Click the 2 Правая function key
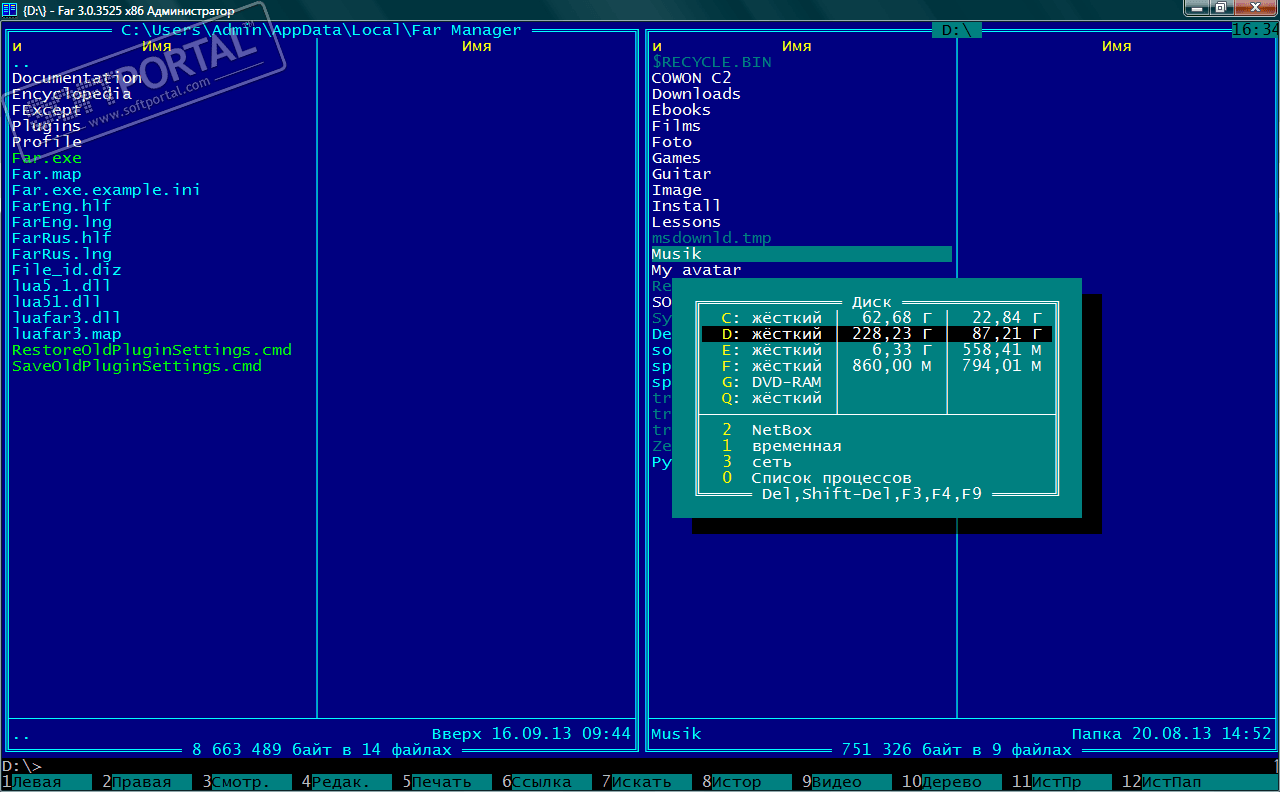1280x792 pixels. pyautogui.click(x=147, y=782)
